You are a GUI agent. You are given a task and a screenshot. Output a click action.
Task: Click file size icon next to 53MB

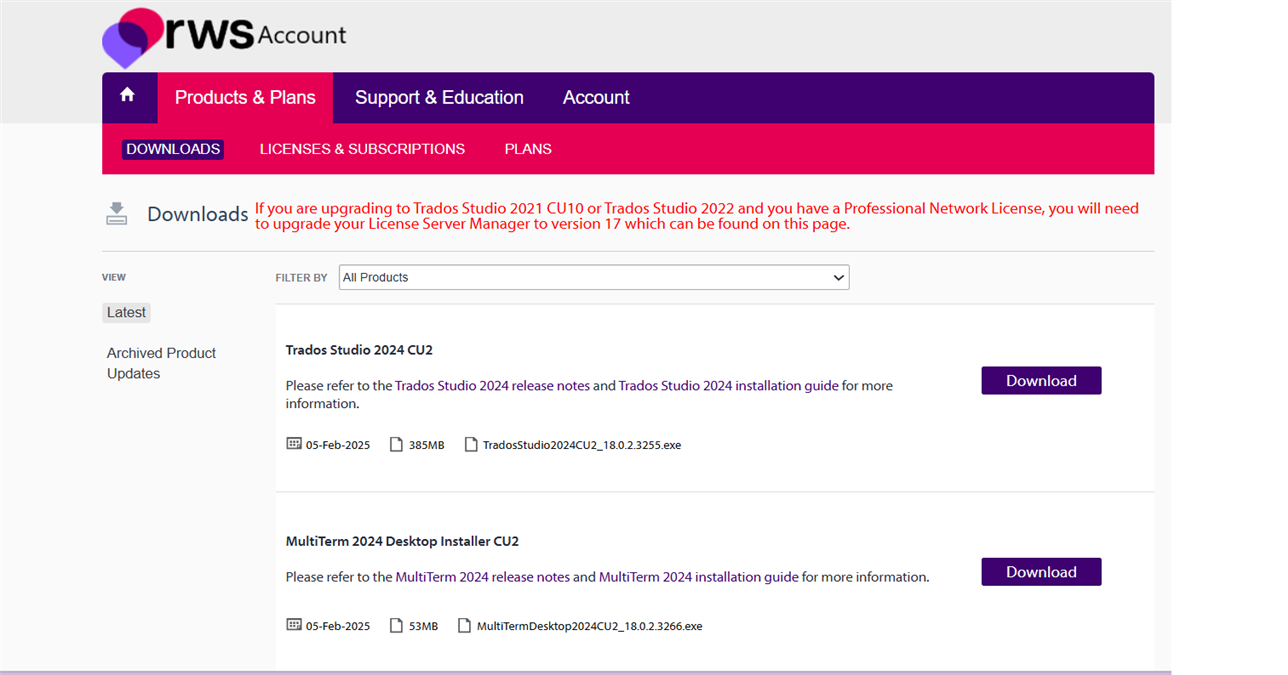pyautogui.click(x=396, y=625)
